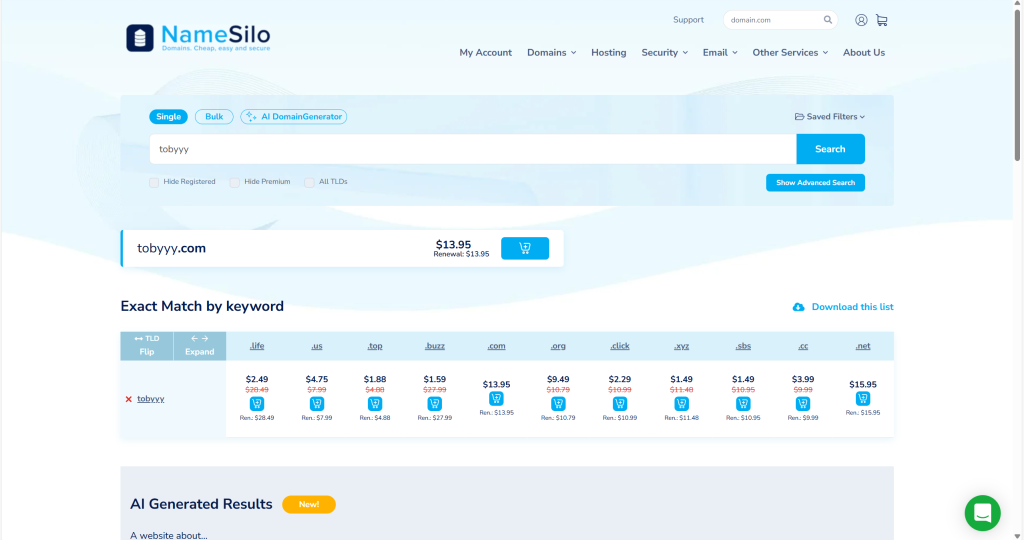The width and height of the screenshot is (1024, 540).
Task: Add the .click domain to cart
Action: coord(620,404)
